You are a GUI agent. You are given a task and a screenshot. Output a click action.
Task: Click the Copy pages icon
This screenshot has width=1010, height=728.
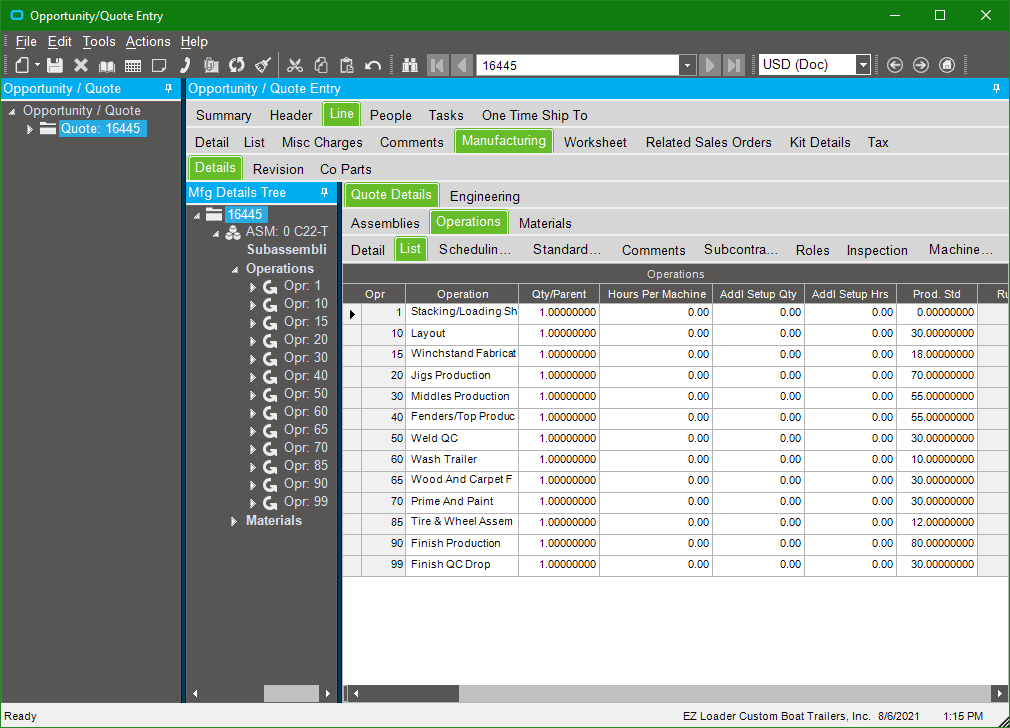[x=321, y=65]
